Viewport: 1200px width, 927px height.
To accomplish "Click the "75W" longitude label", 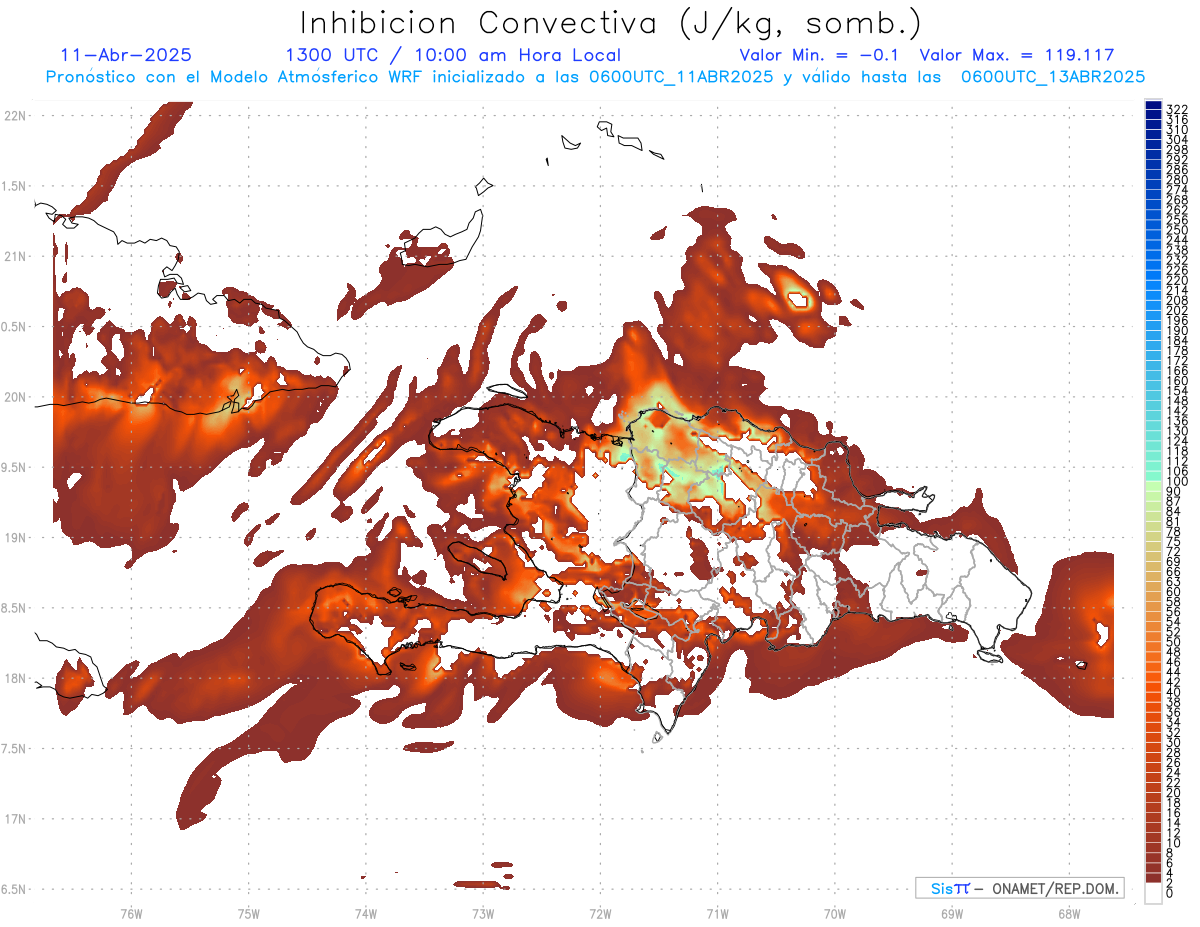I will [249, 913].
